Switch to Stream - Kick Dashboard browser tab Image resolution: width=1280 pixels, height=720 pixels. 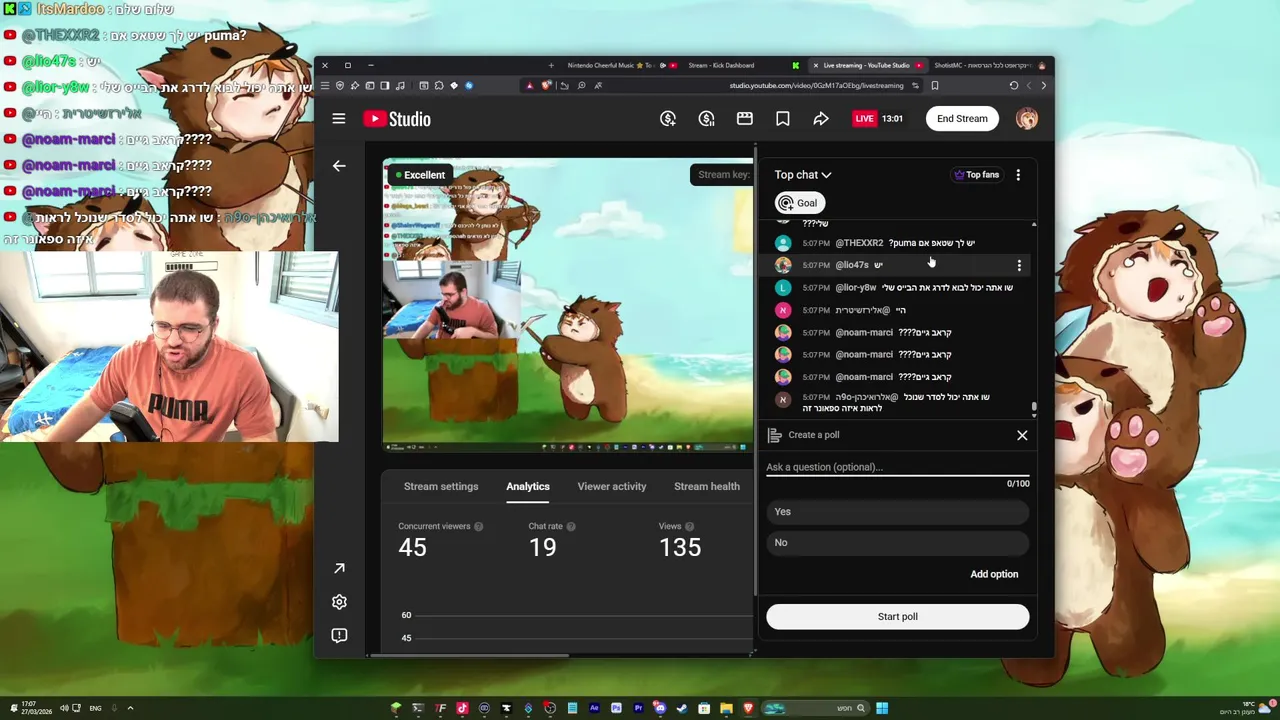pyautogui.click(x=744, y=66)
